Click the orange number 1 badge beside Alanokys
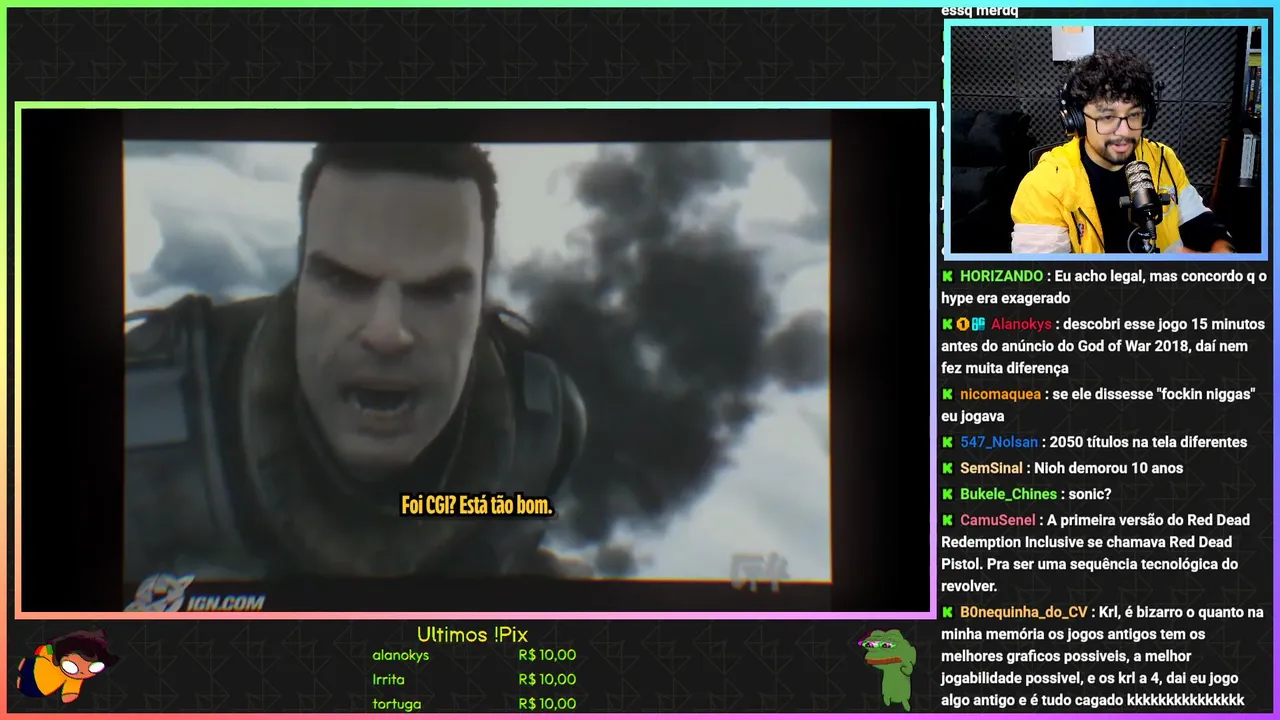The image size is (1280, 720). (962, 324)
